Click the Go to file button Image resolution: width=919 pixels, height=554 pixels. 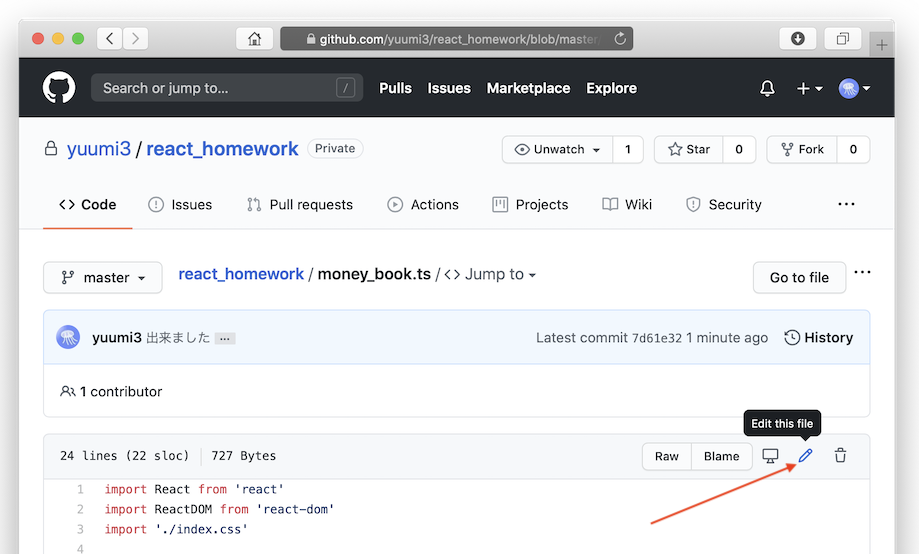[799, 277]
